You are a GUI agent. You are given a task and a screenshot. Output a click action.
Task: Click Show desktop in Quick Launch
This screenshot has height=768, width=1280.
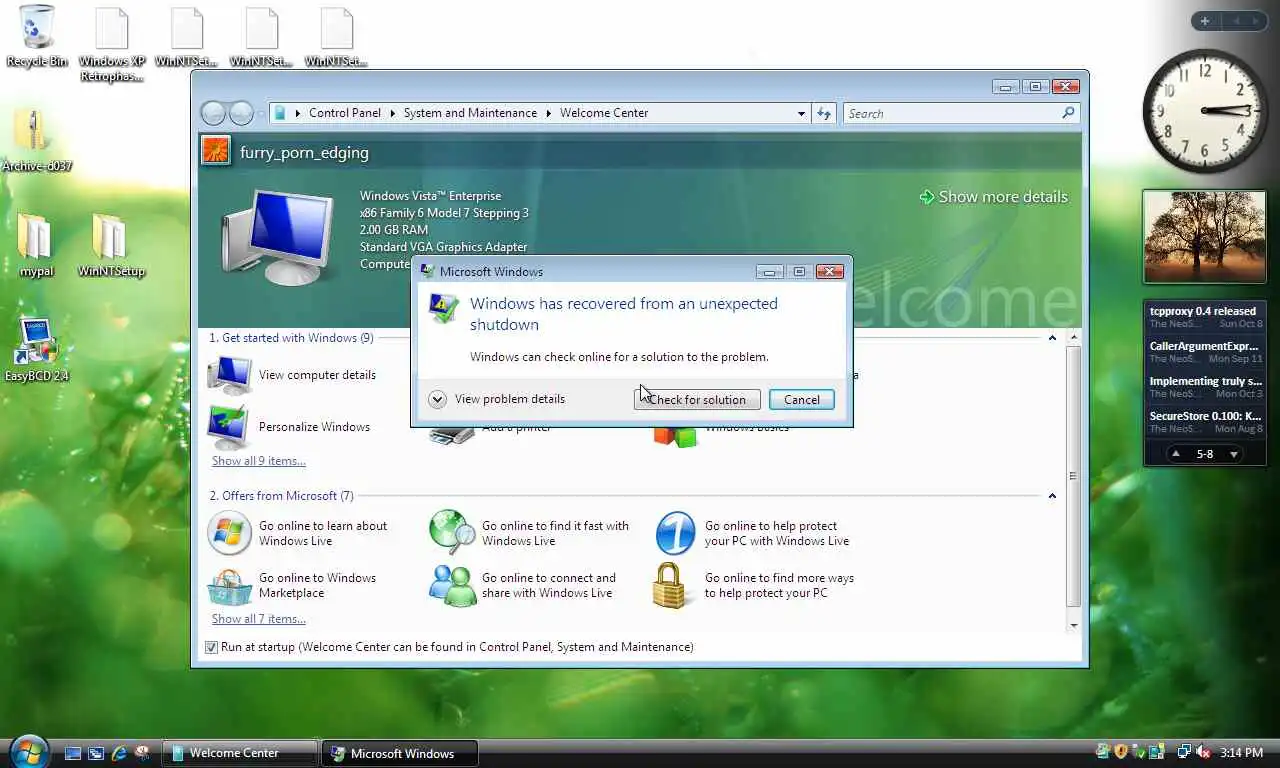(73, 753)
